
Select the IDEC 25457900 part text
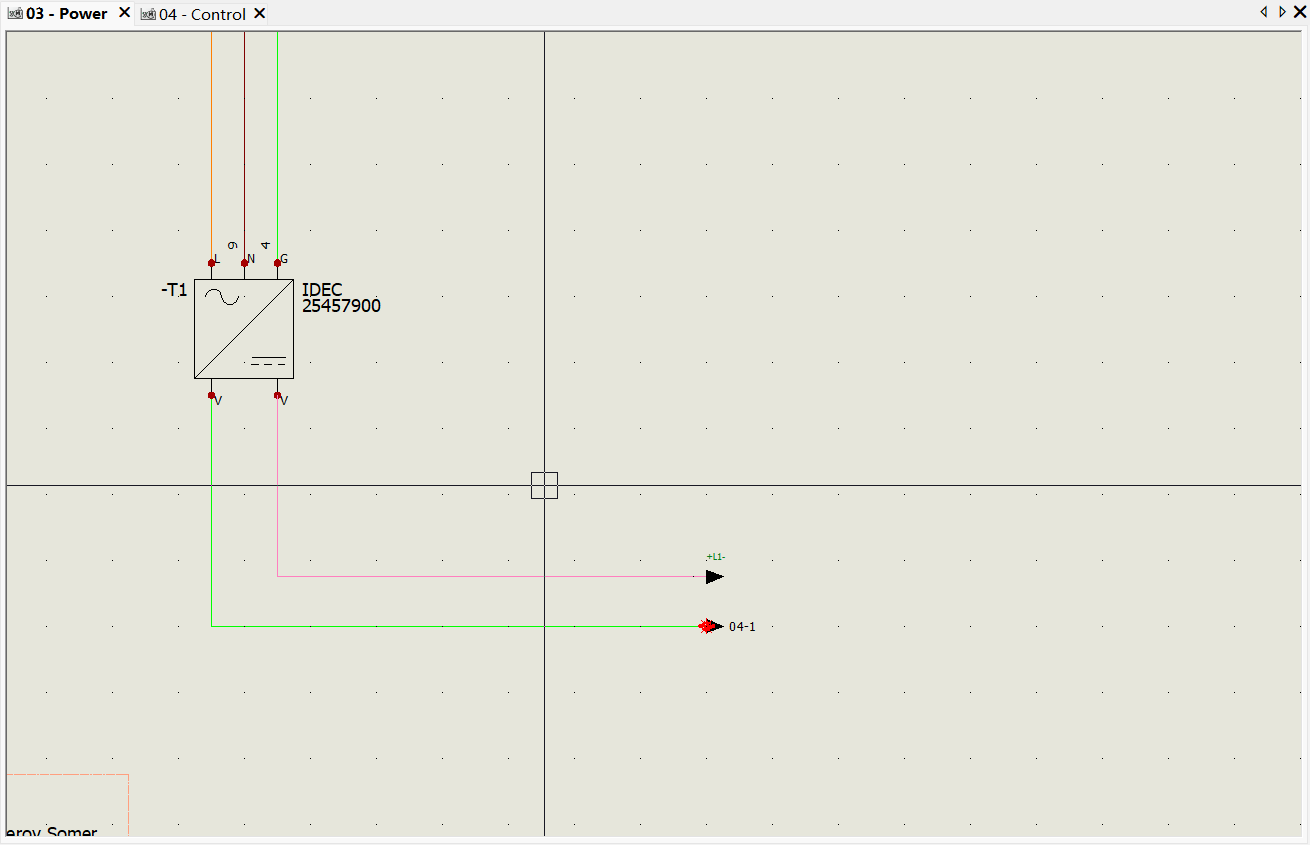(341, 299)
